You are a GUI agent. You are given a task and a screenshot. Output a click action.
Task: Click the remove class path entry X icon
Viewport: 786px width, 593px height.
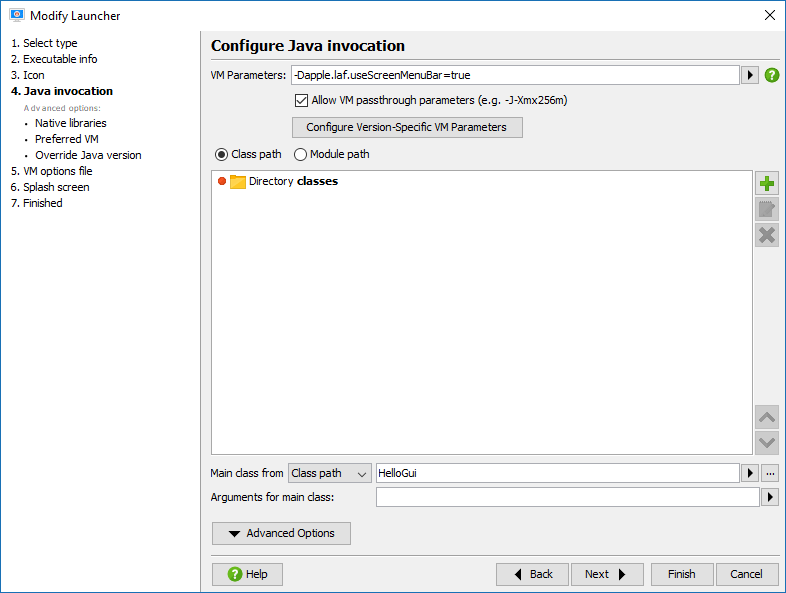pyautogui.click(x=766, y=235)
